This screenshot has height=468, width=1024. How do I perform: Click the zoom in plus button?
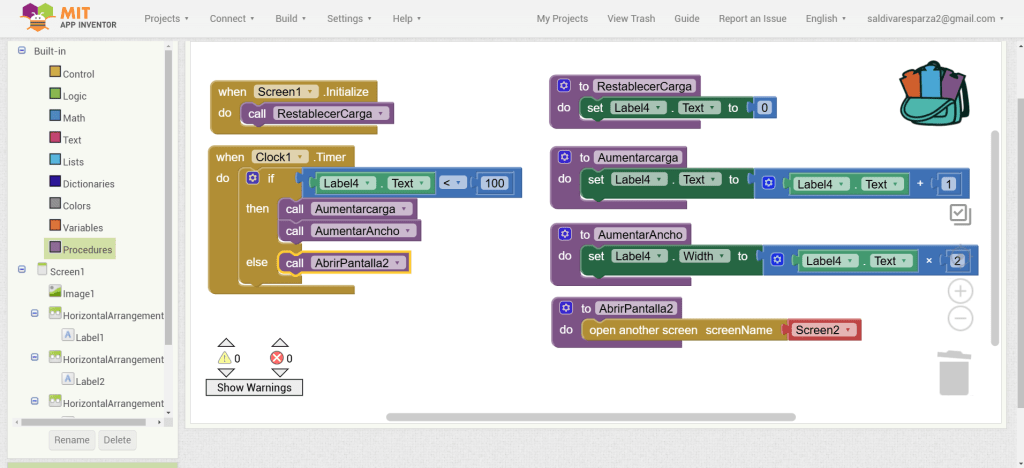click(960, 291)
